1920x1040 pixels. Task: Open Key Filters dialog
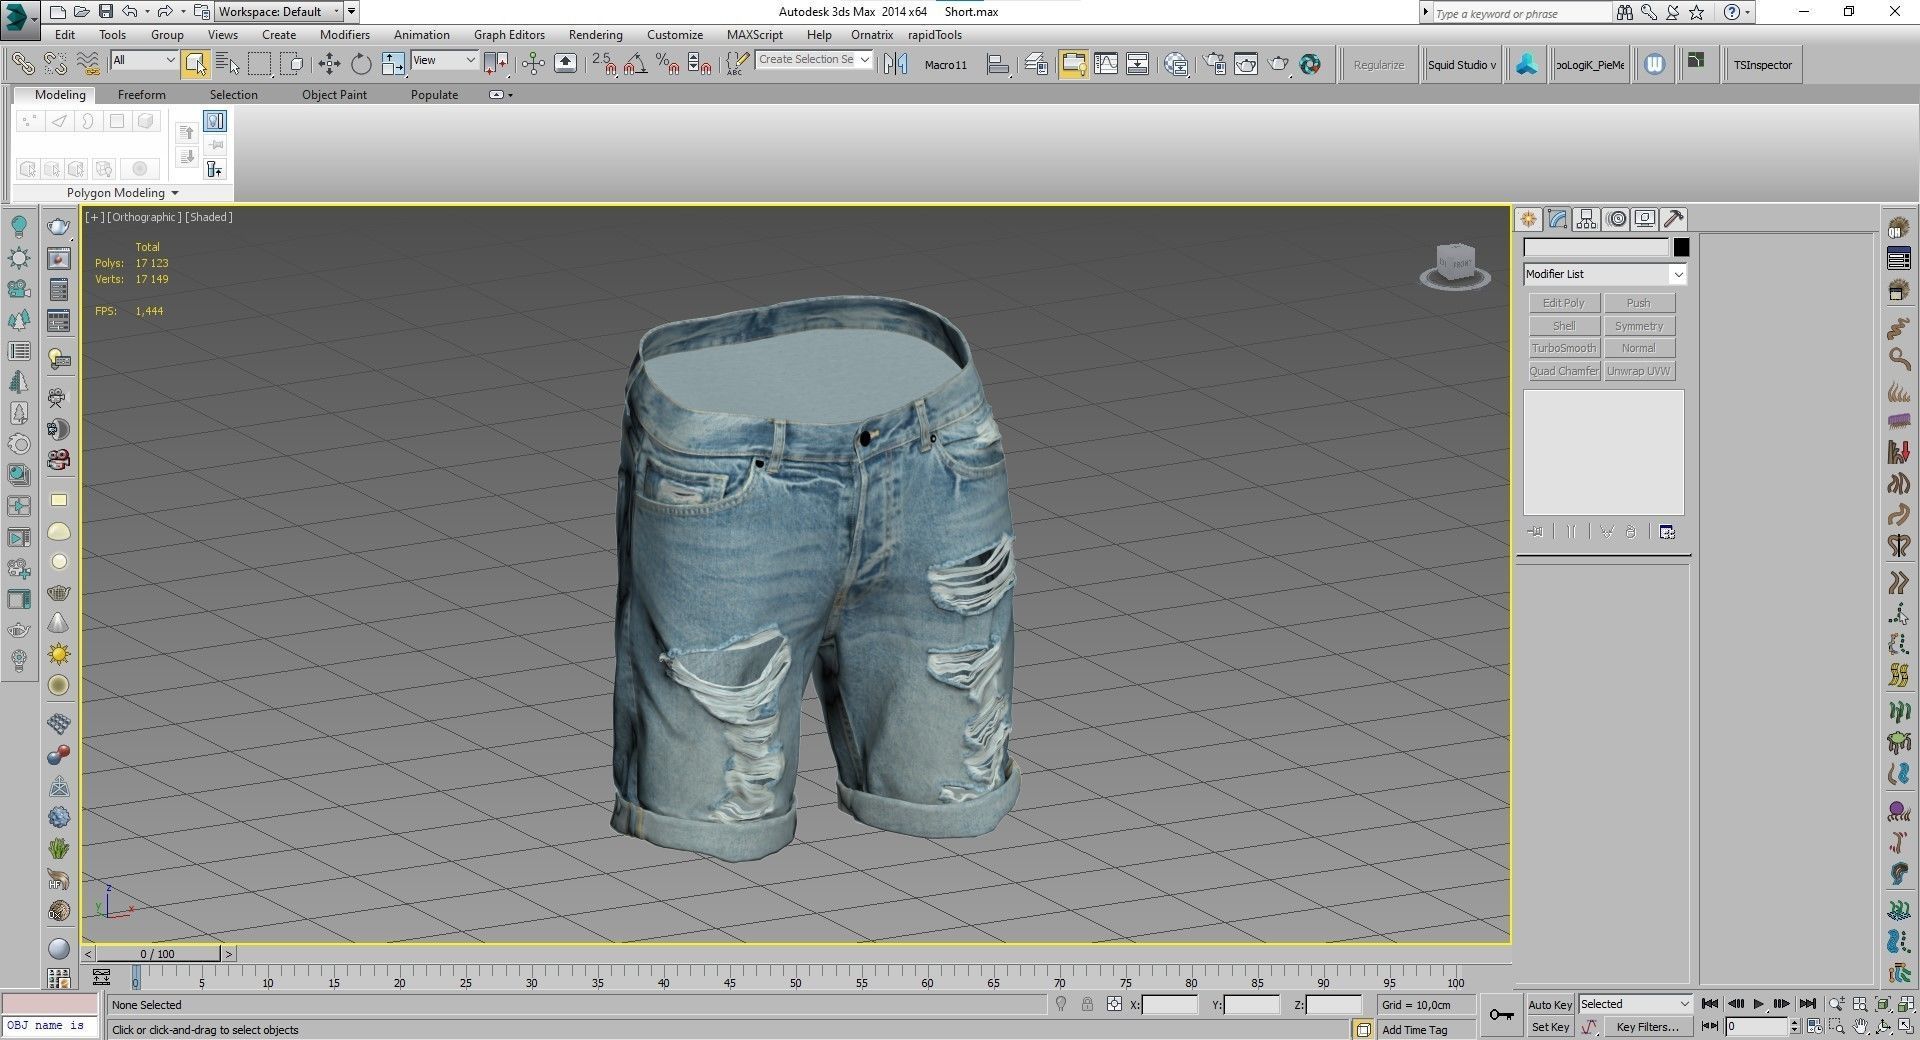tap(1647, 1027)
